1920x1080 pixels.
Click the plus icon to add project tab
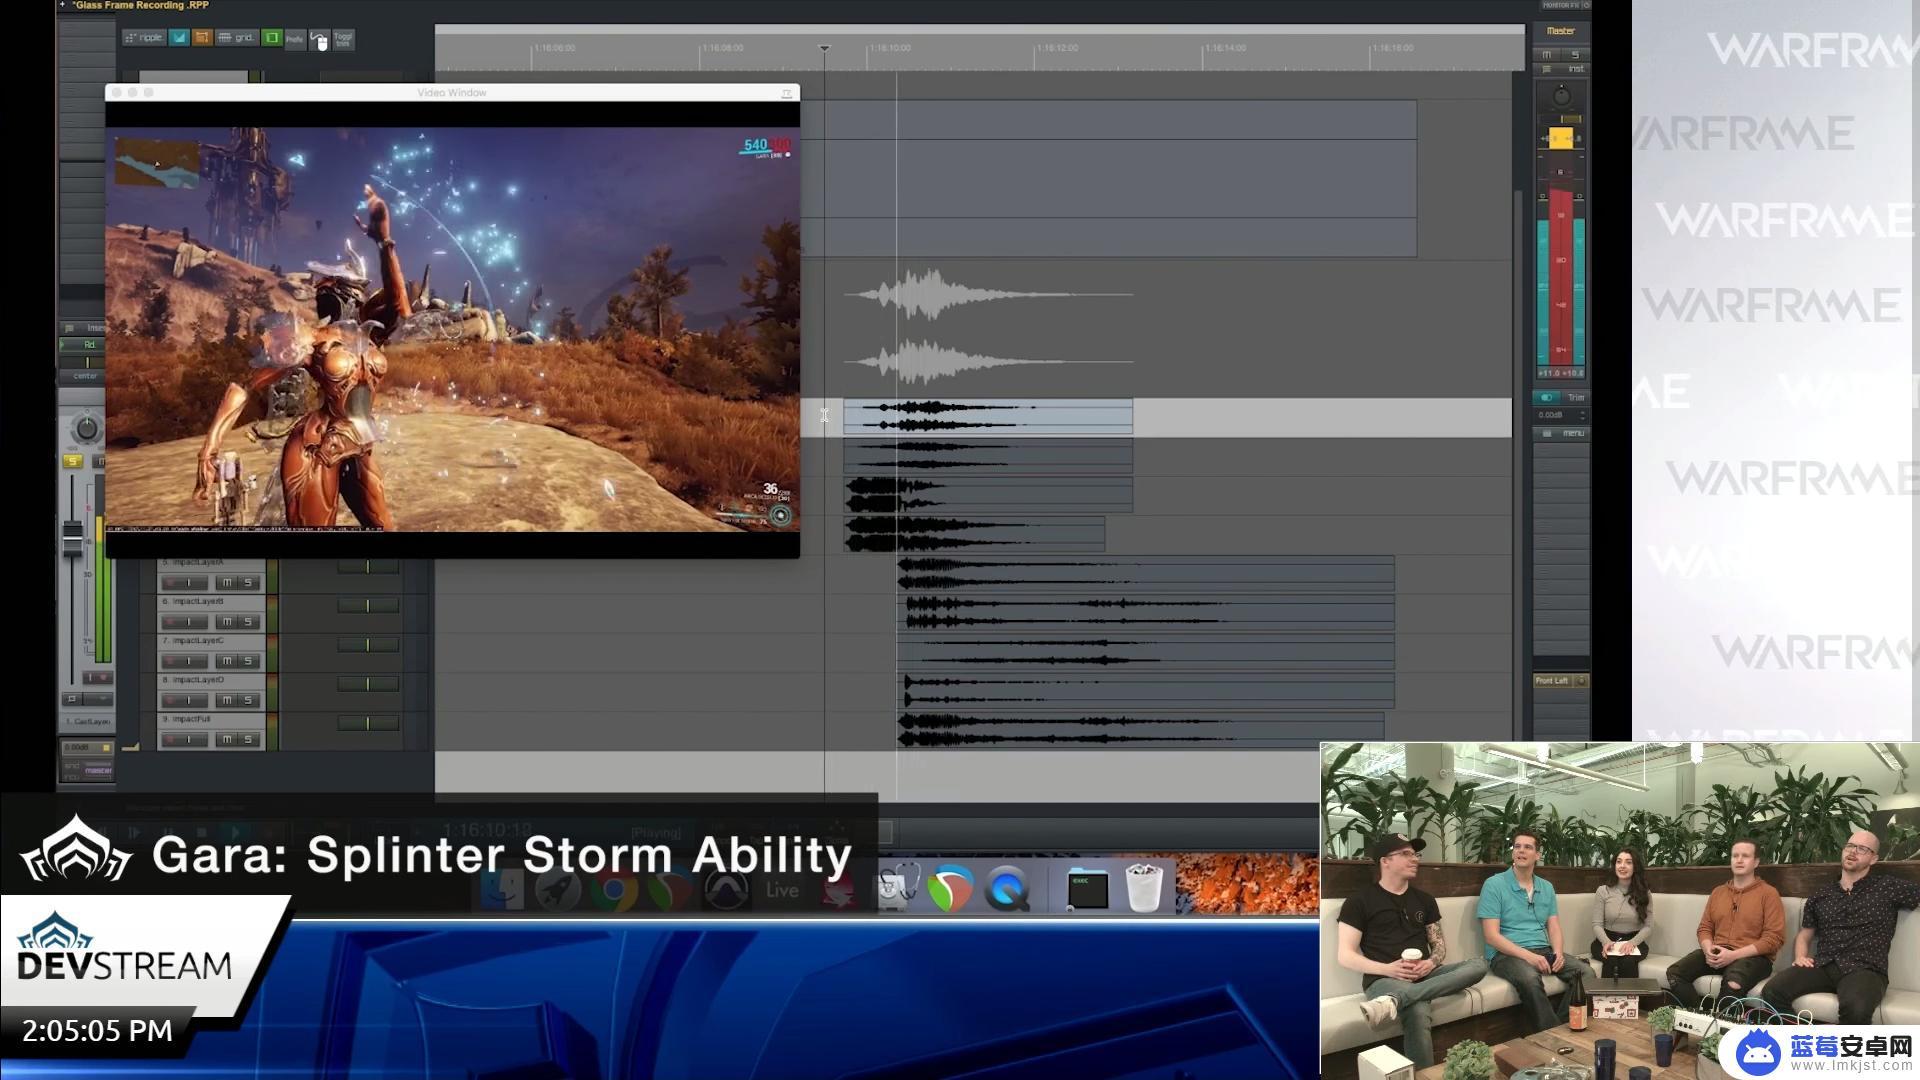(62, 5)
